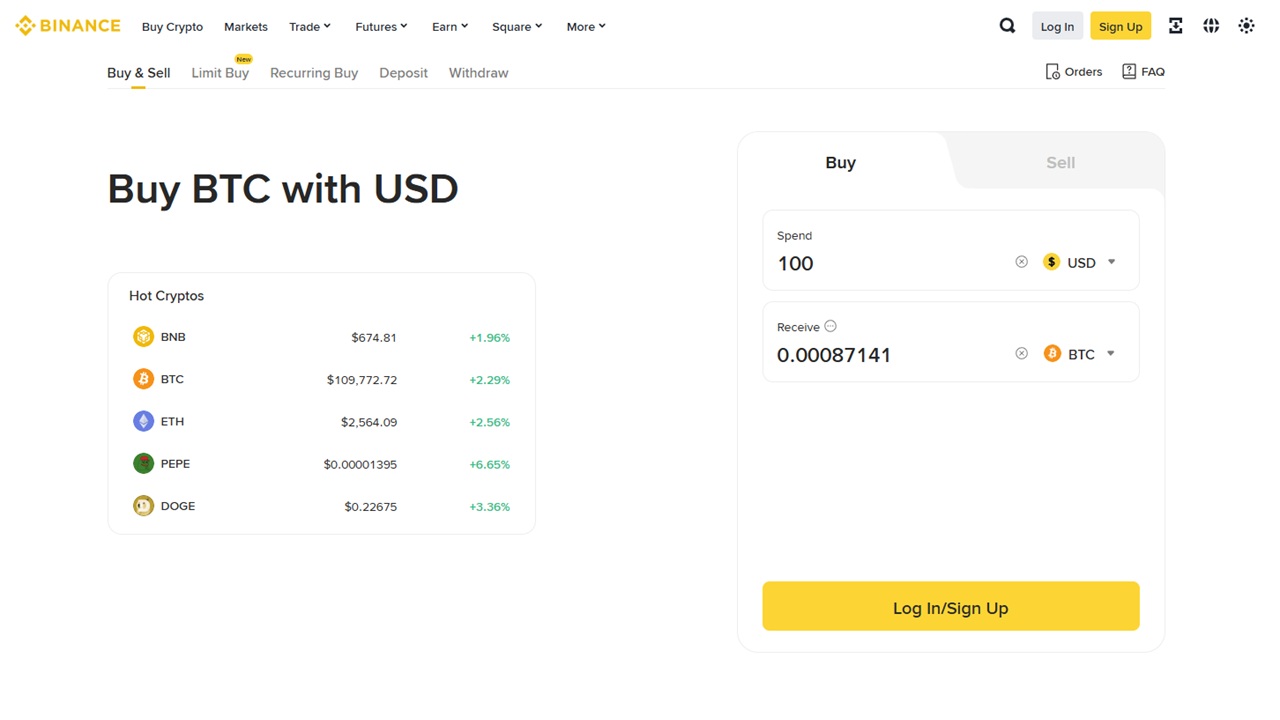Viewport: 1280px width, 720px height.
Task: Open the QR code download icon
Action: point(1176,26)
